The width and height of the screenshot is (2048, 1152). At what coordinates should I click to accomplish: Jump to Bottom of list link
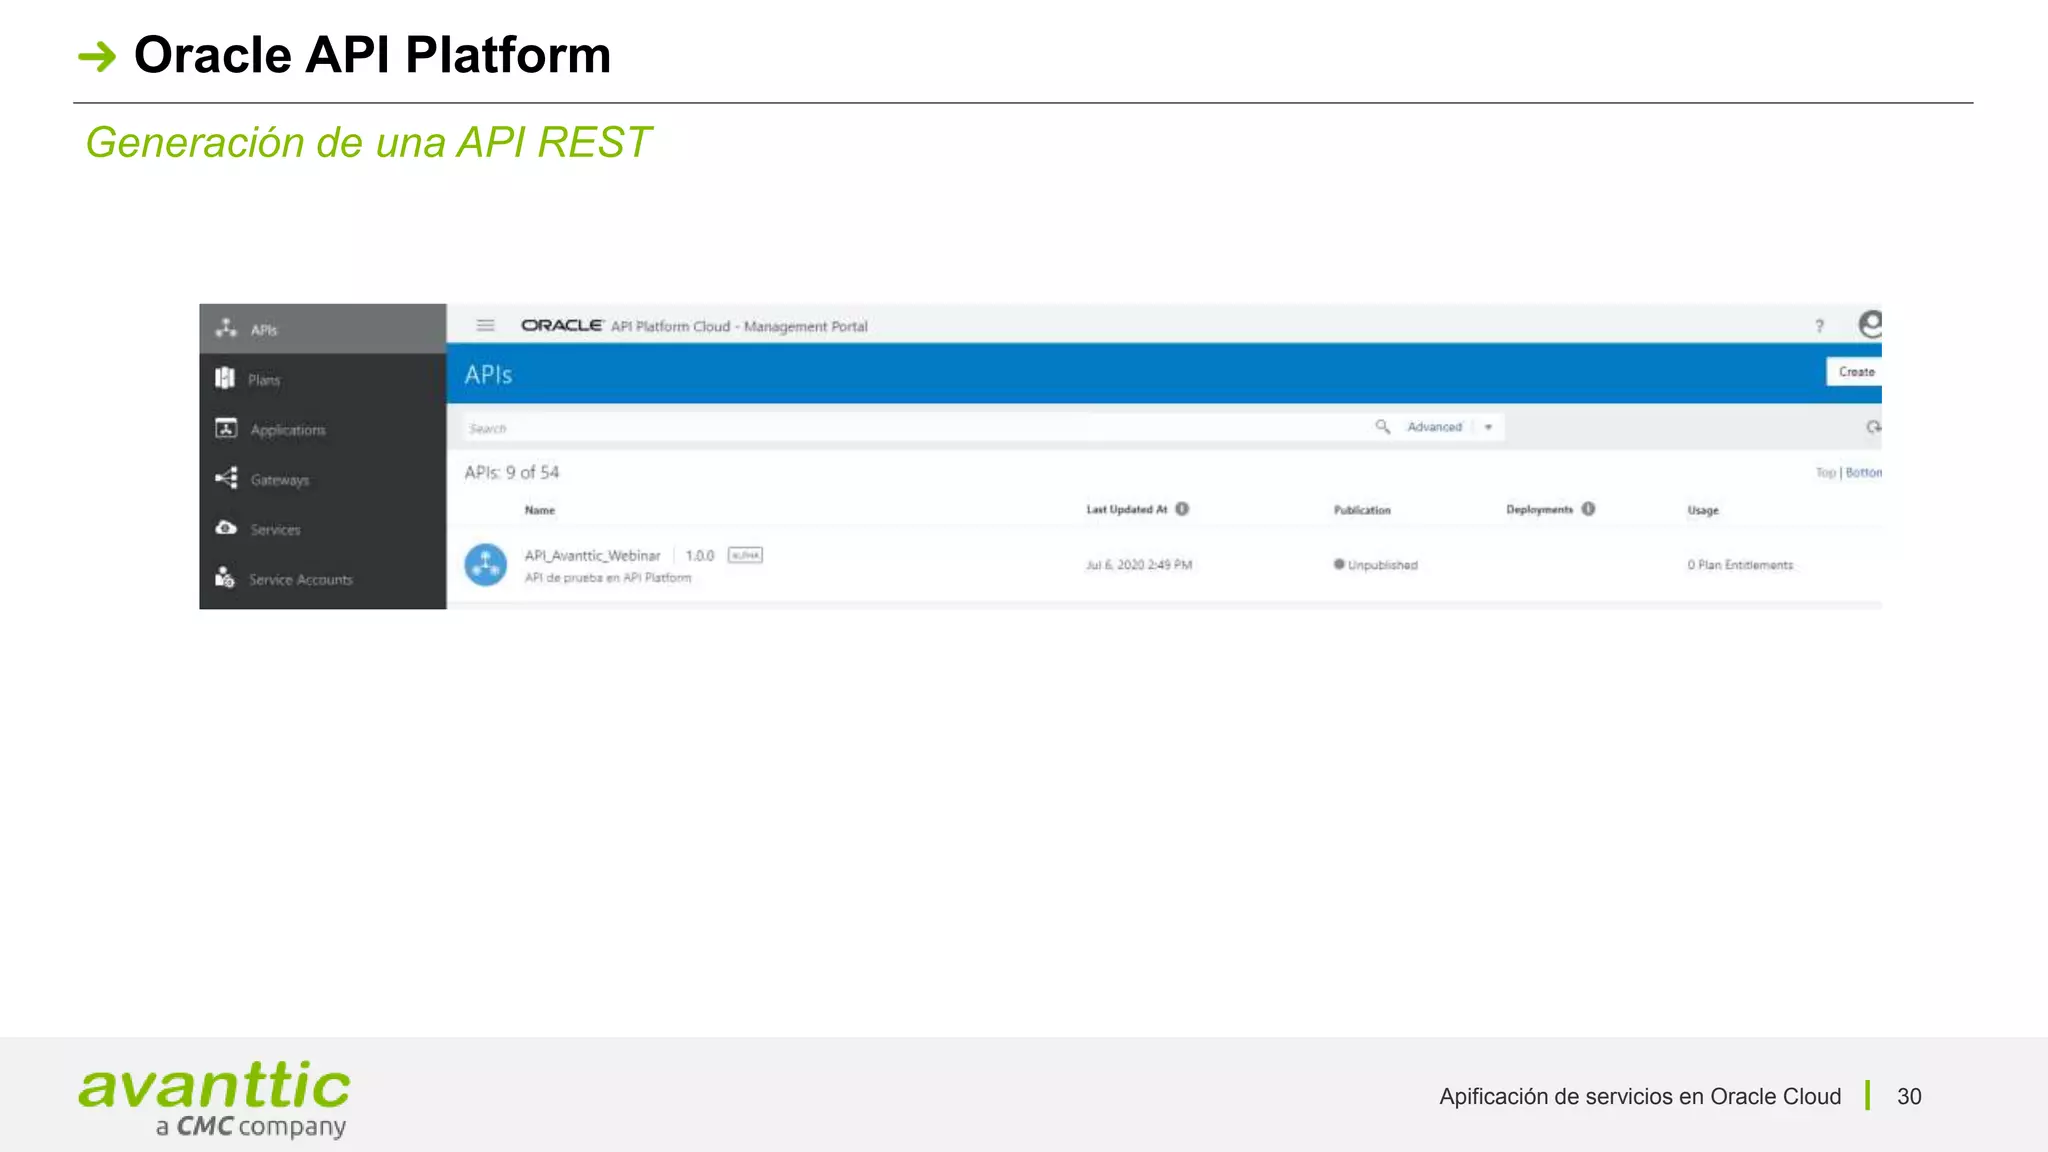tap(1863, 473)
